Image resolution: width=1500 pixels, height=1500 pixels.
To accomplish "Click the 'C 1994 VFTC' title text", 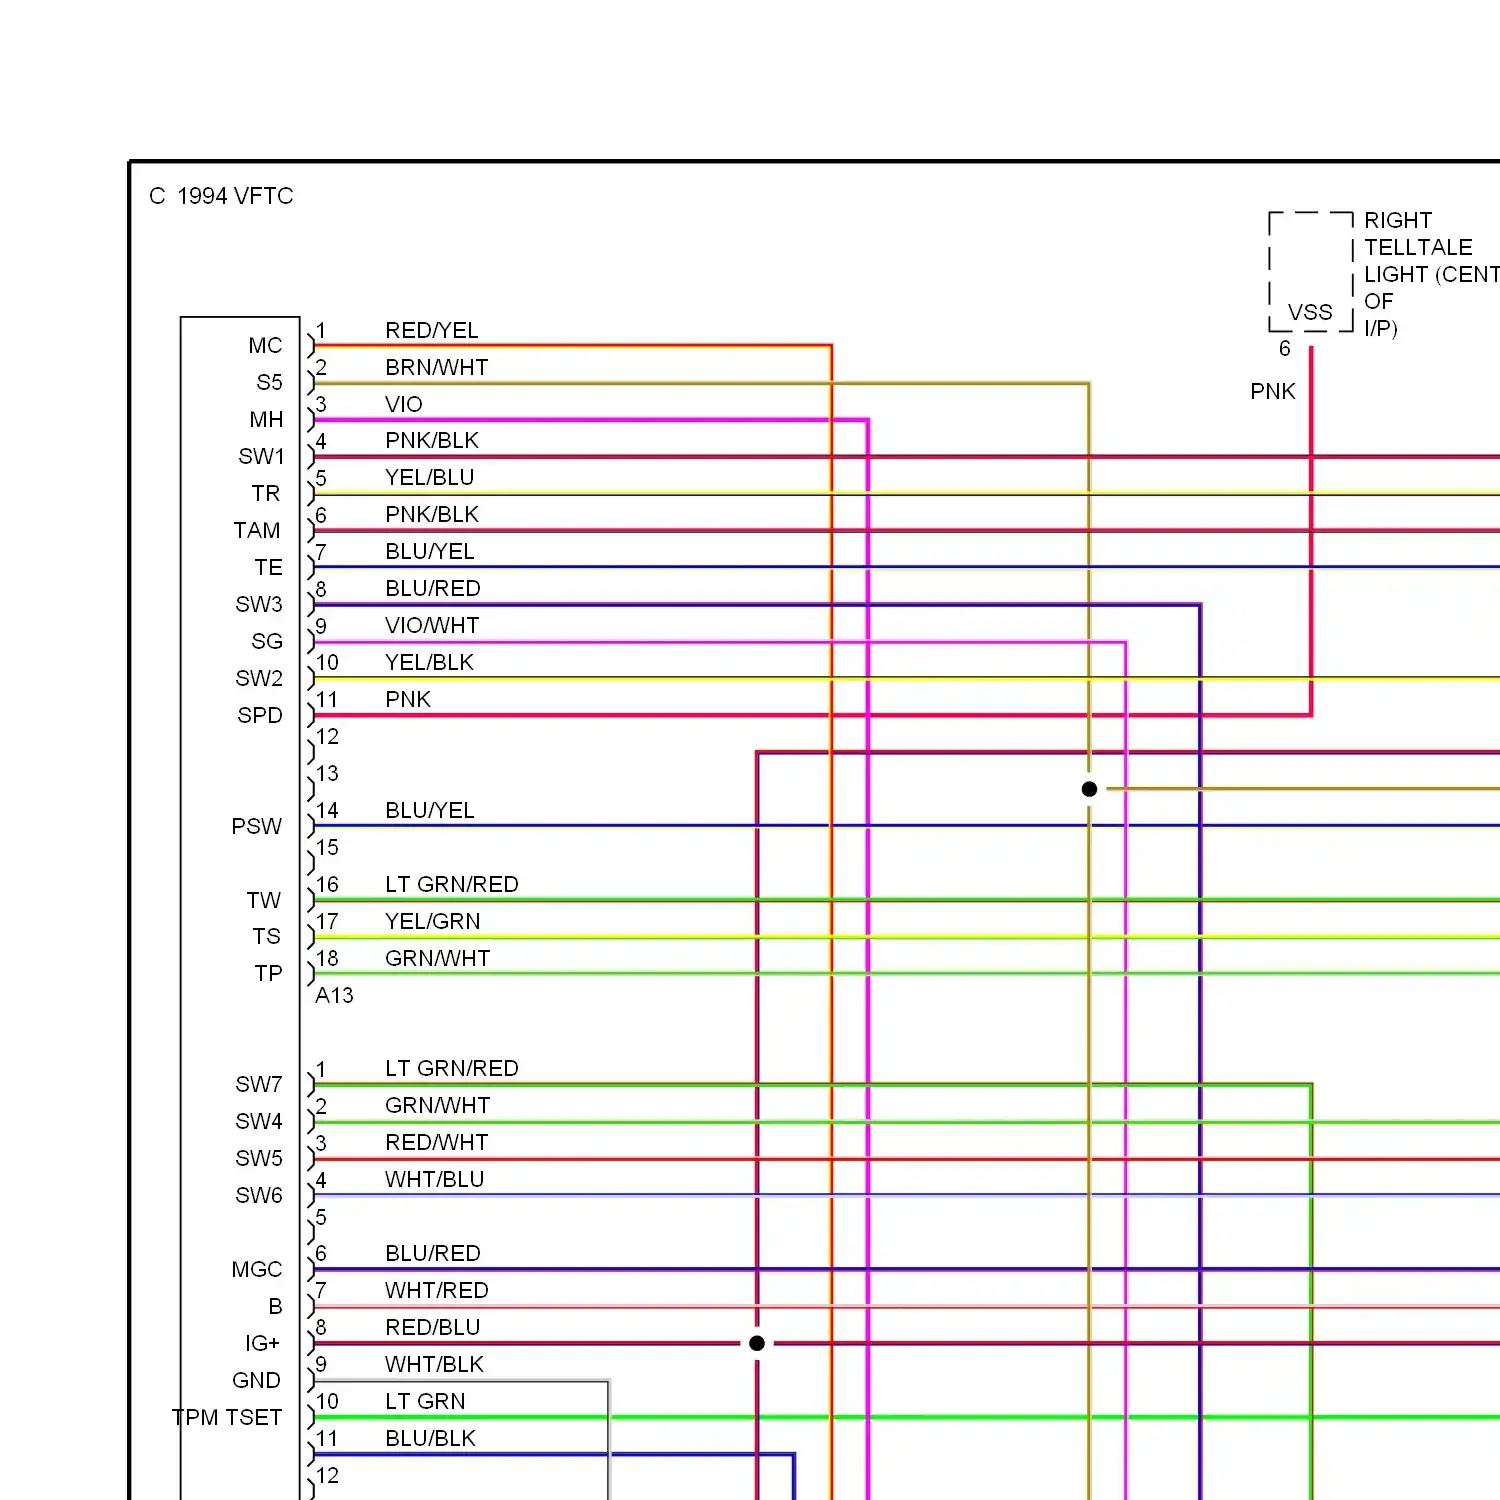I will [x=221, y=196].
